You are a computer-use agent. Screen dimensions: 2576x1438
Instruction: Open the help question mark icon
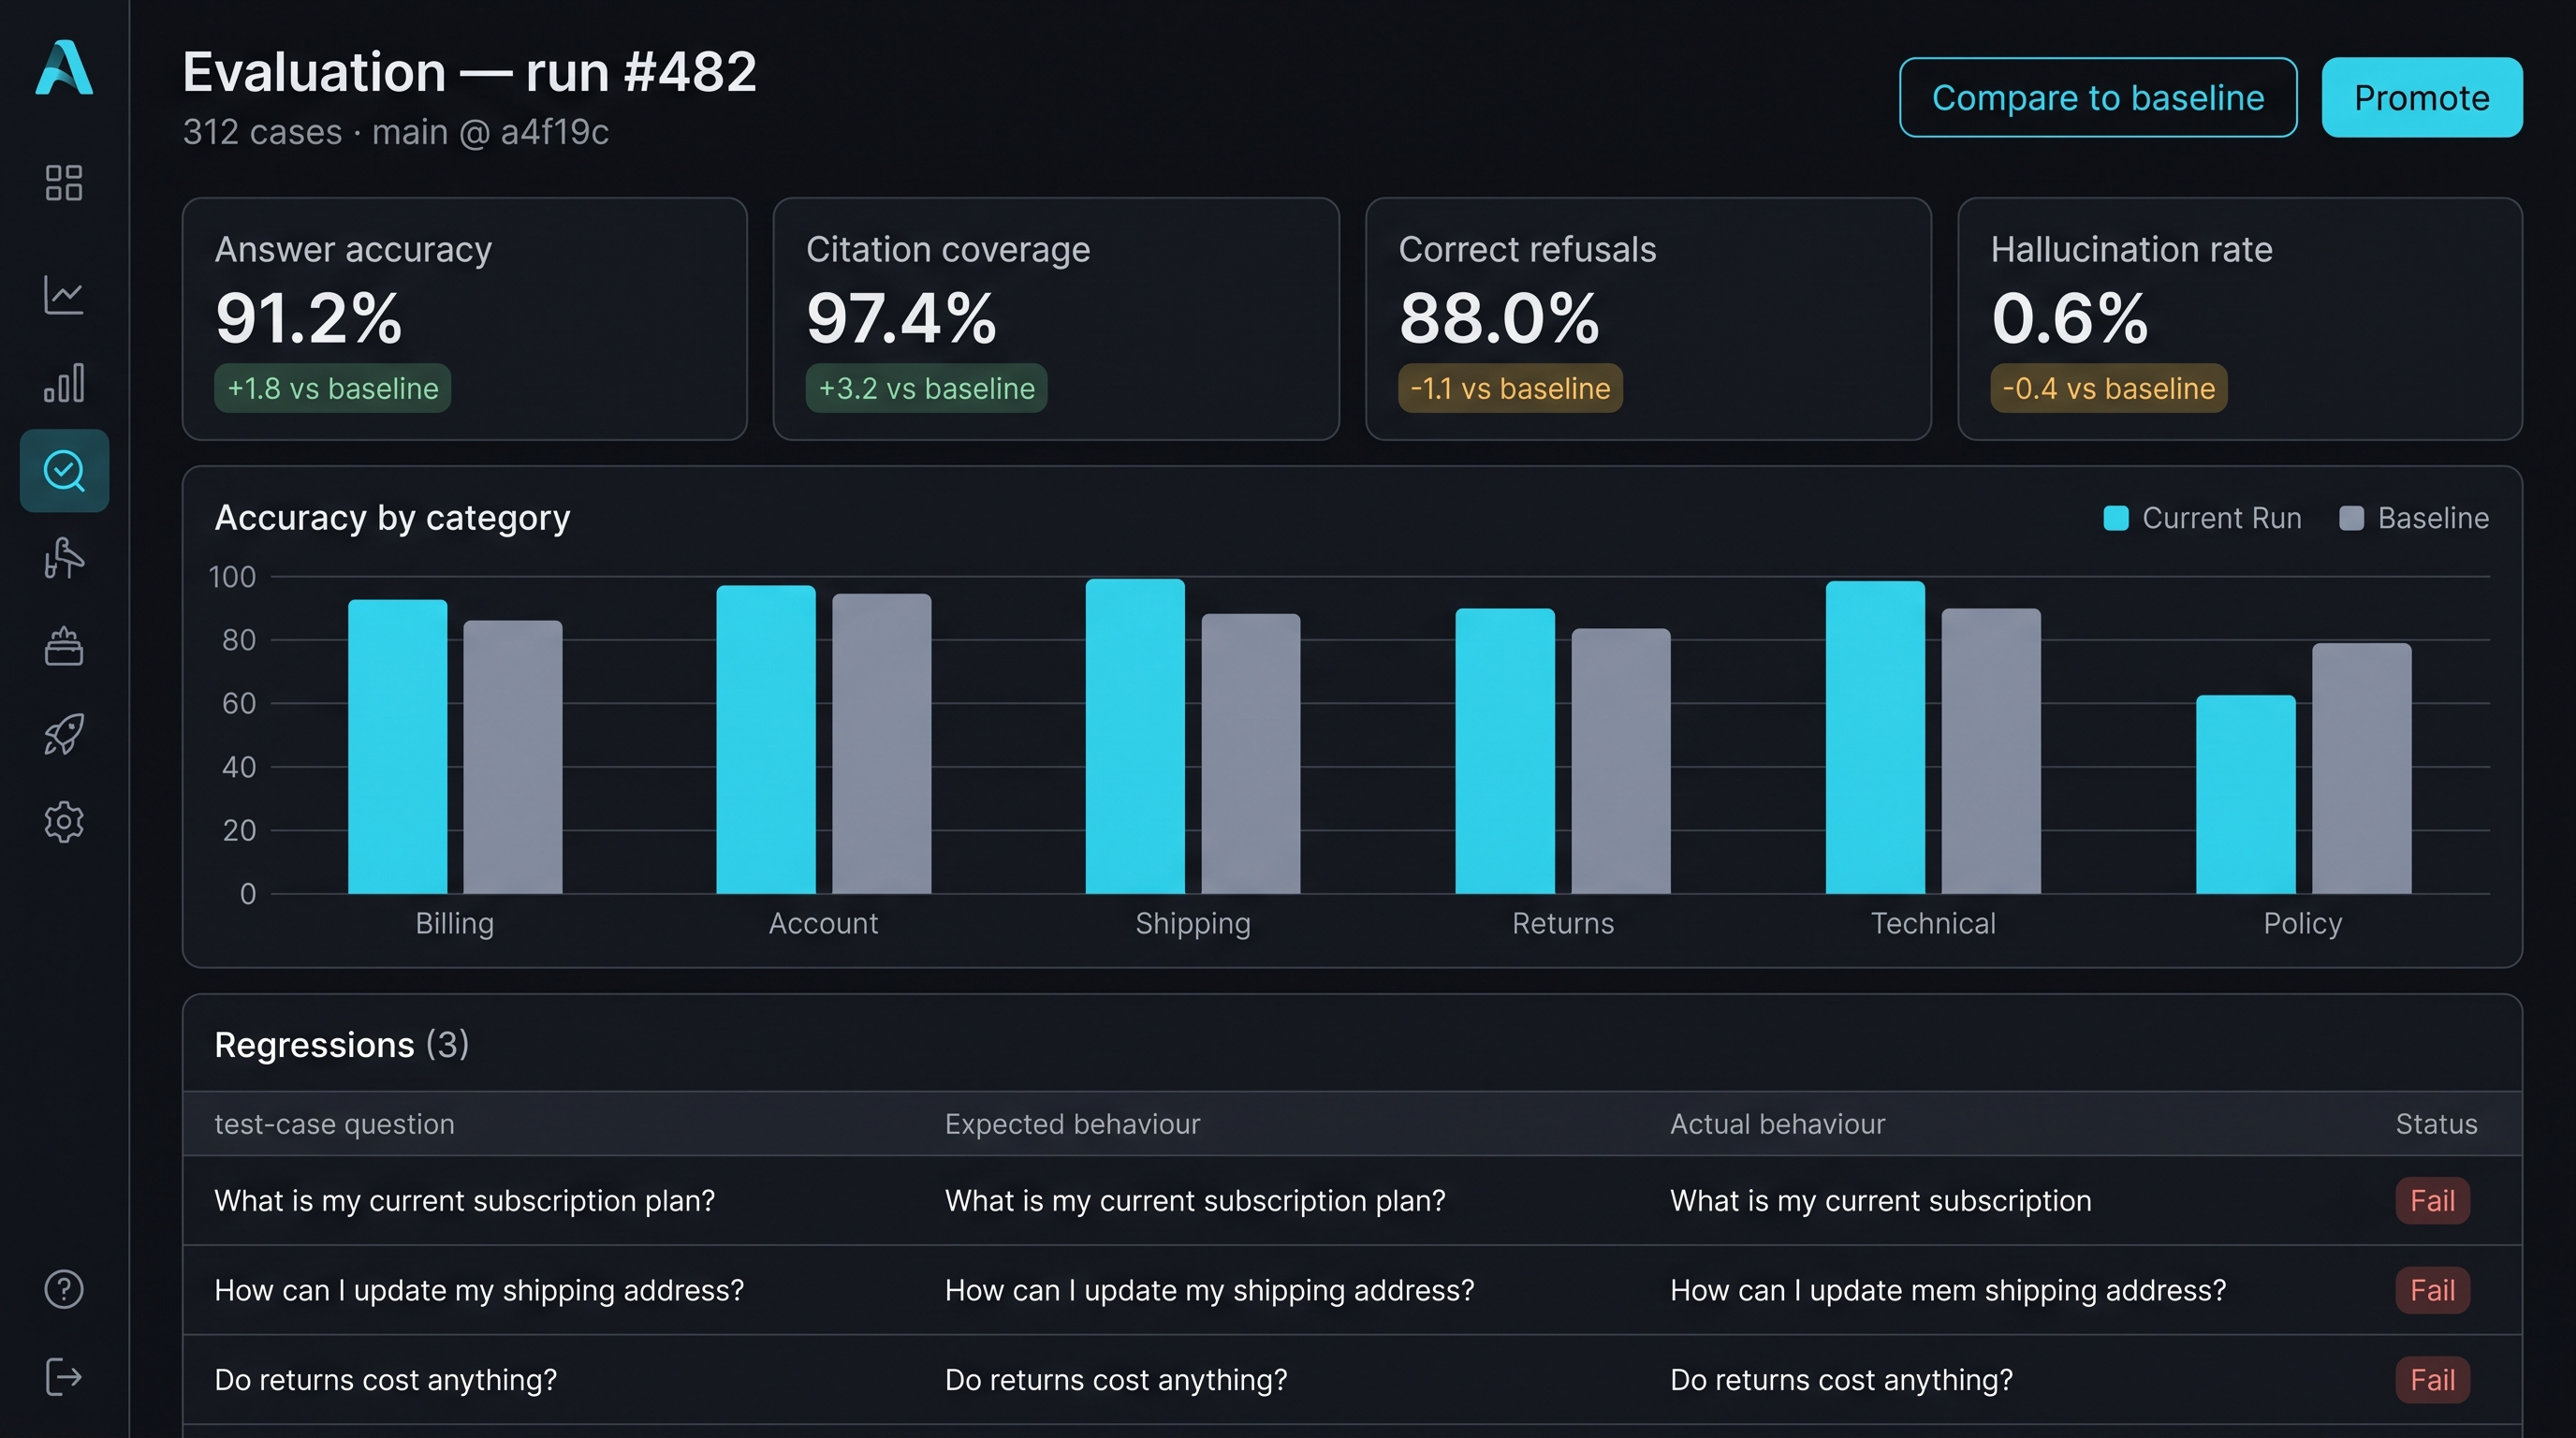(64, 1289)
